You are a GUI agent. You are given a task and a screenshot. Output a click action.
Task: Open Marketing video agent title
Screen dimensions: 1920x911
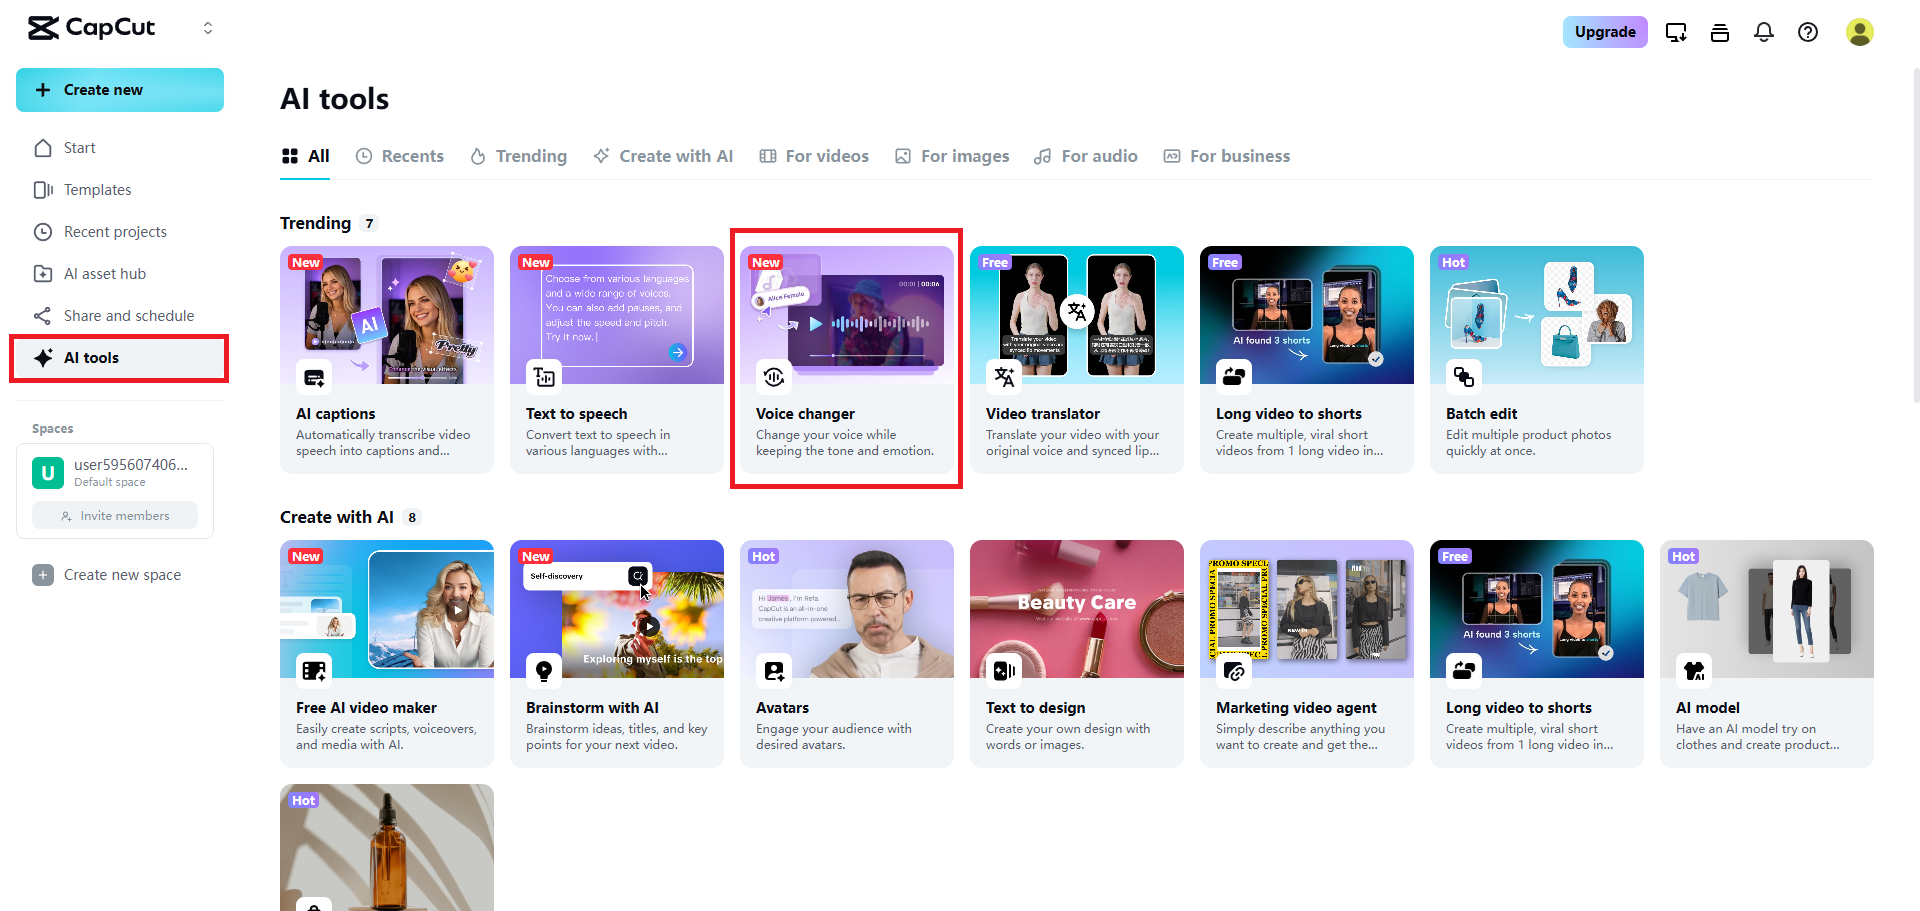pos(1296,708)
